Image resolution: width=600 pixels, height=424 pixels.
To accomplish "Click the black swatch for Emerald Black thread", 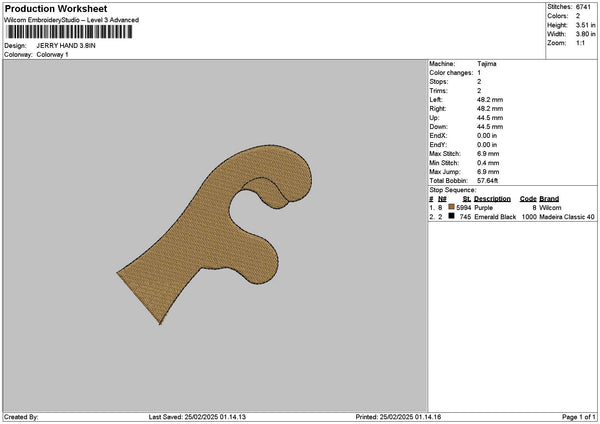I will click(x=453, y=216).
